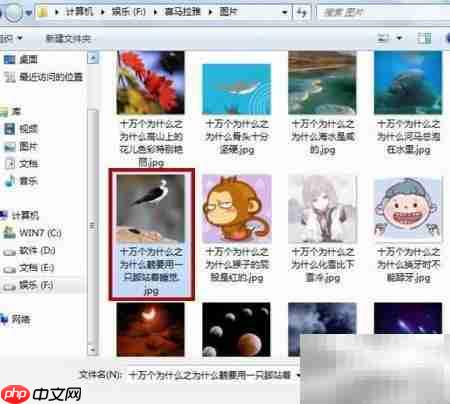Image resolution: width=450 pixels, height=404 pixels.
Task: Expand the arrow before 计算机 in breadcrumb
Action: pyautogui.click(x=57, y=12)
